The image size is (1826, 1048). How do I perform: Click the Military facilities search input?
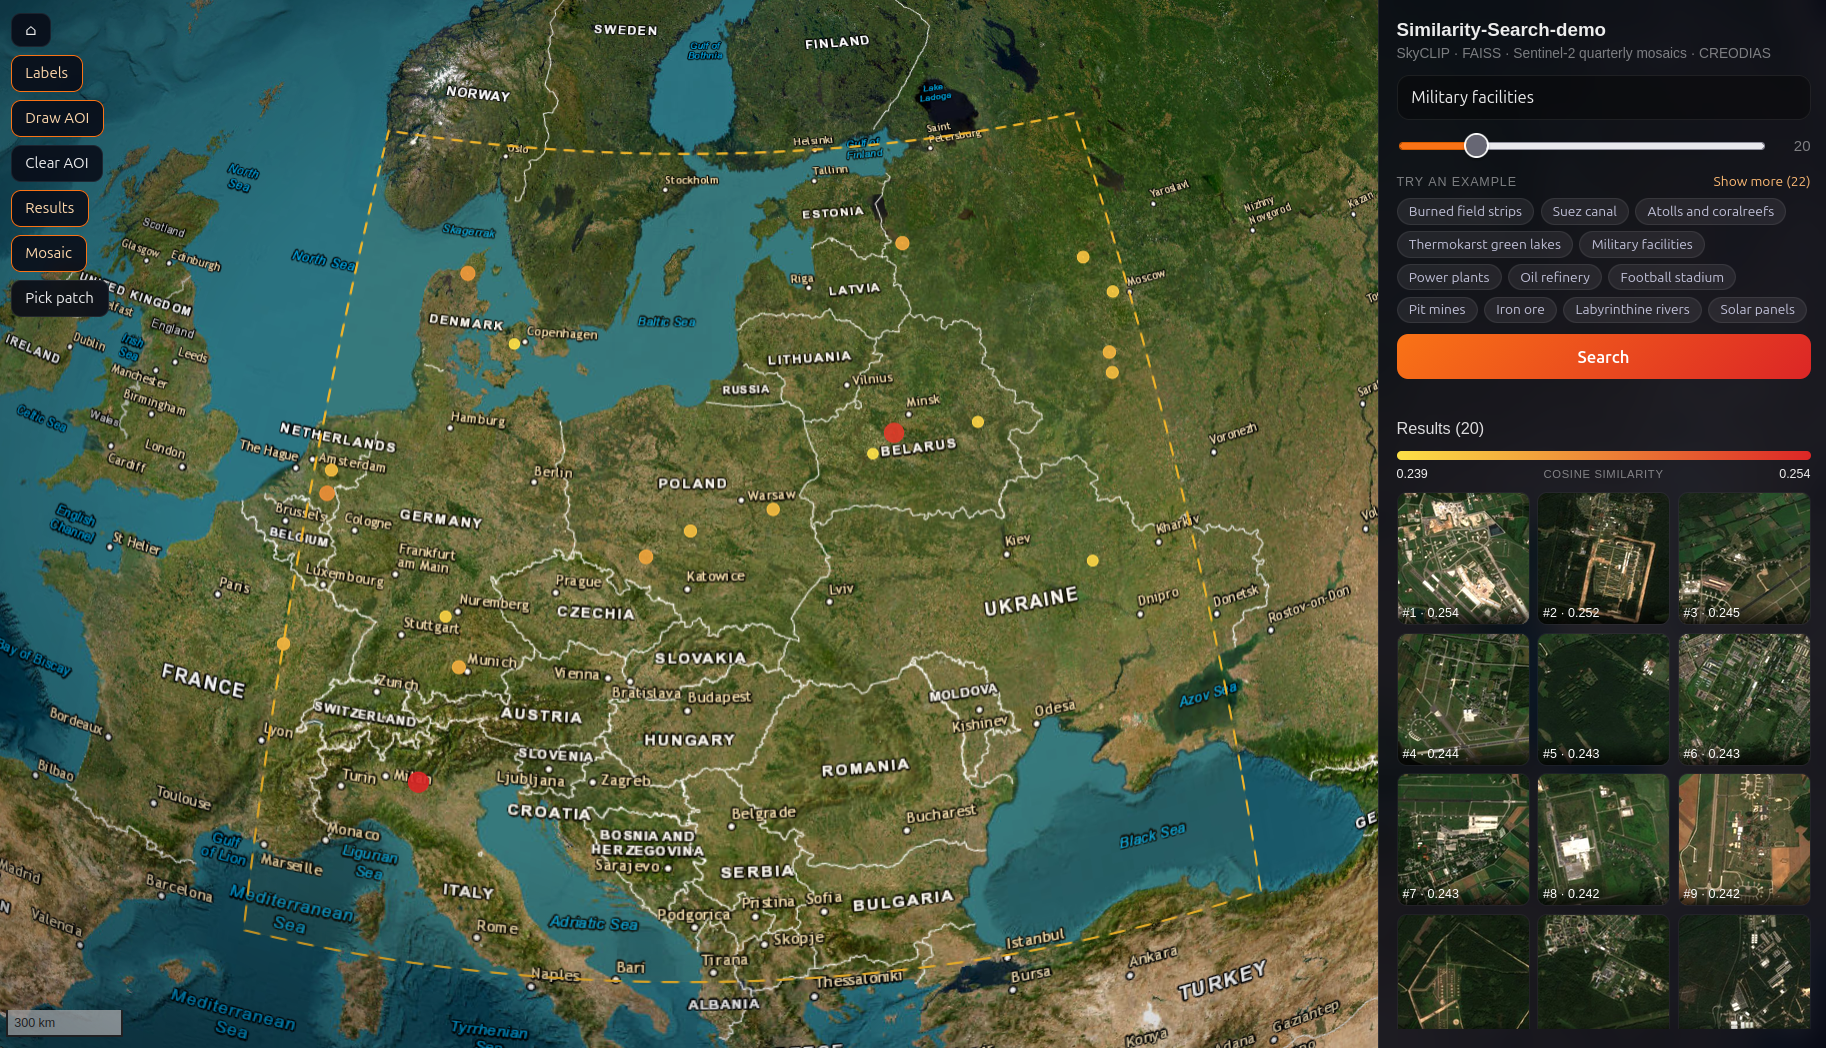point(1603,97)
